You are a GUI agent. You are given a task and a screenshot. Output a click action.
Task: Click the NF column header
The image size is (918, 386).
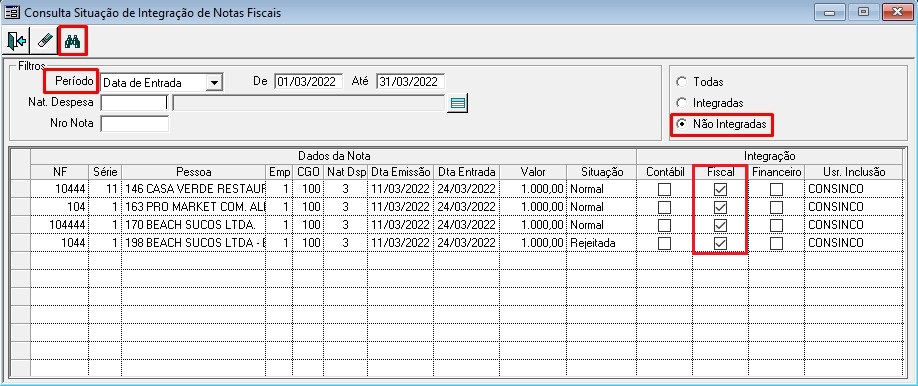(x=59, y=172)
